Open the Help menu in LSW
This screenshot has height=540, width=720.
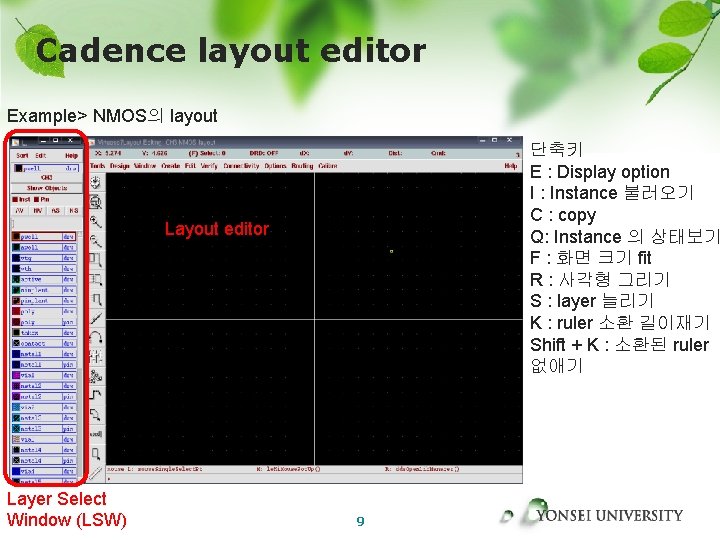[71, 156]
